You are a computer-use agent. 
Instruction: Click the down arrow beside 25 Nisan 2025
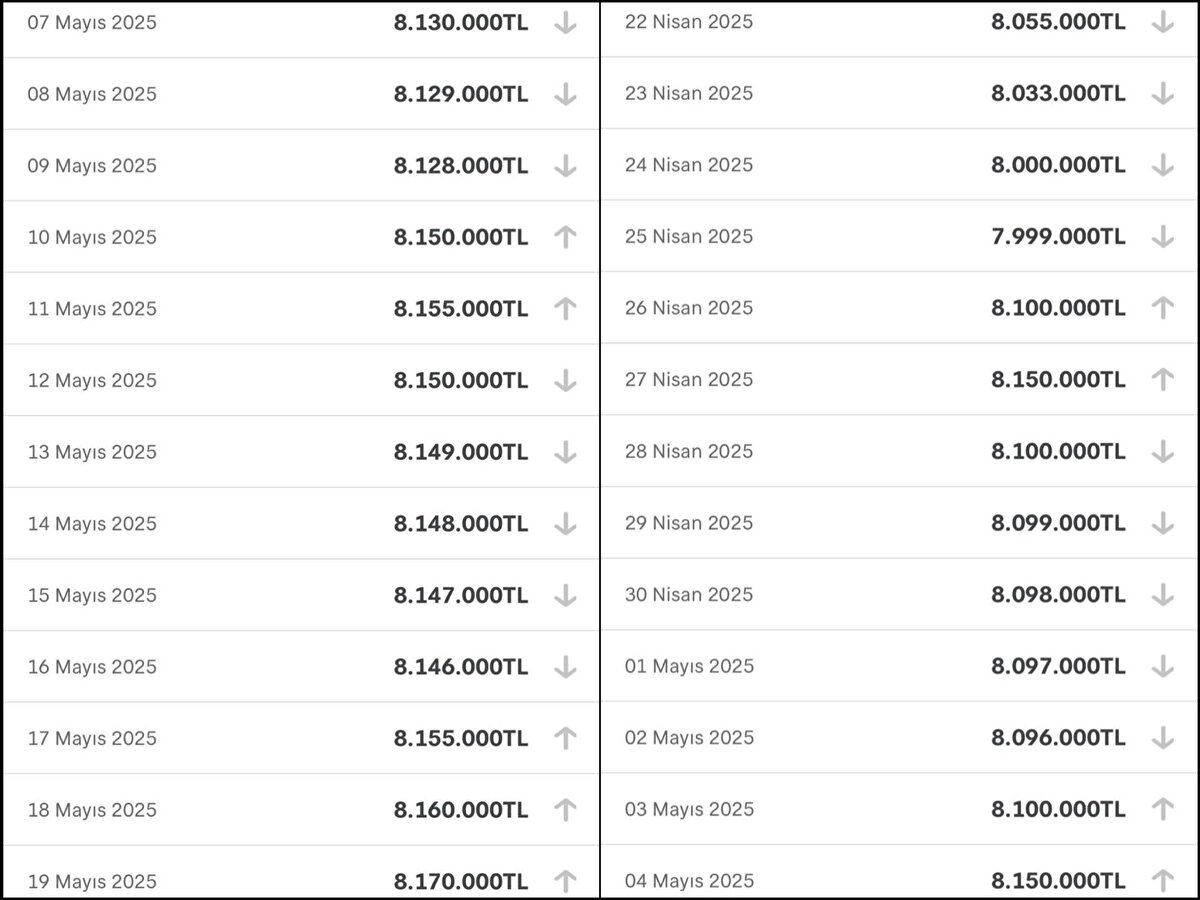(x=1162, y=237)
